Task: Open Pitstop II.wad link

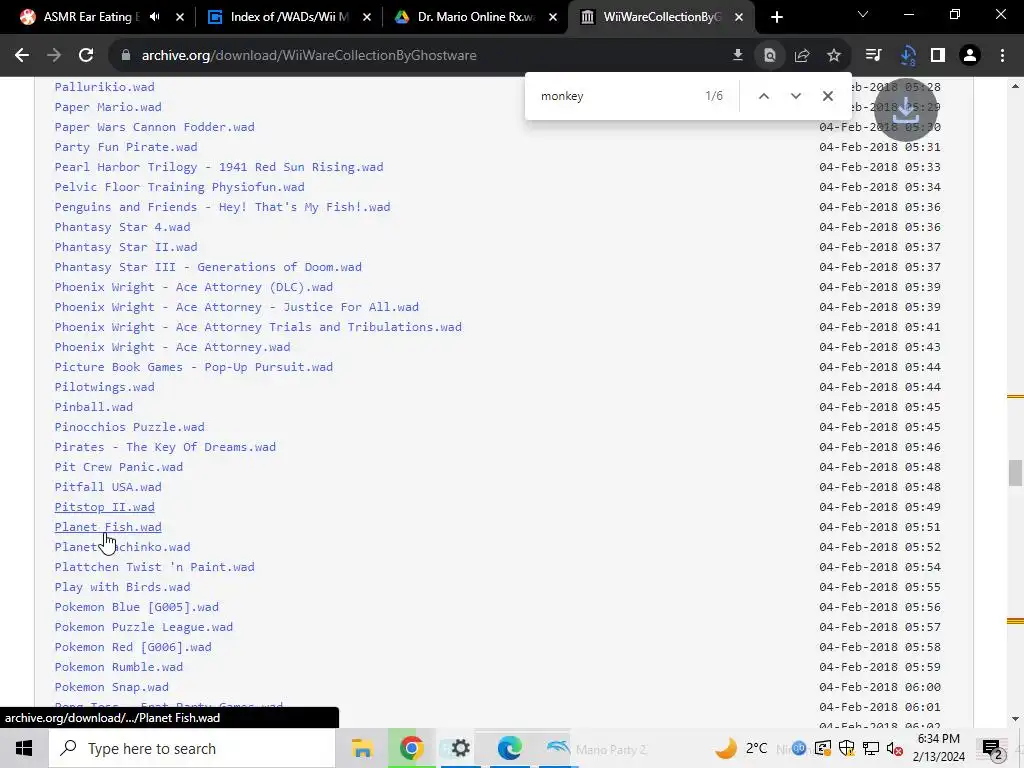Action: point(104,507)
